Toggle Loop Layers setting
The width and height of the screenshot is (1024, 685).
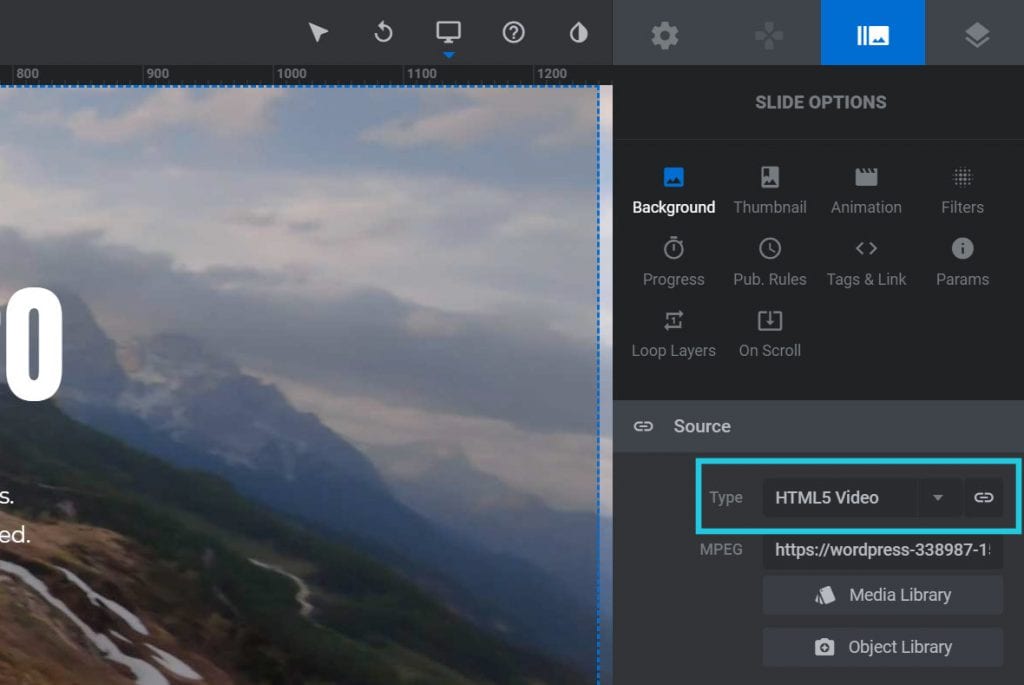[673, 334]
